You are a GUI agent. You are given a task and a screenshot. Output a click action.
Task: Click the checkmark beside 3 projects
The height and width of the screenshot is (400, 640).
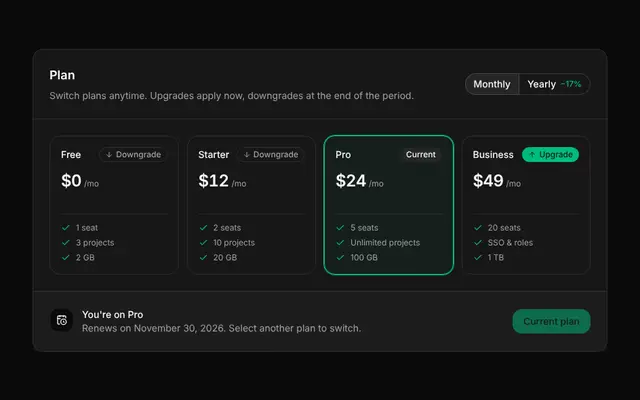(66, 242)
